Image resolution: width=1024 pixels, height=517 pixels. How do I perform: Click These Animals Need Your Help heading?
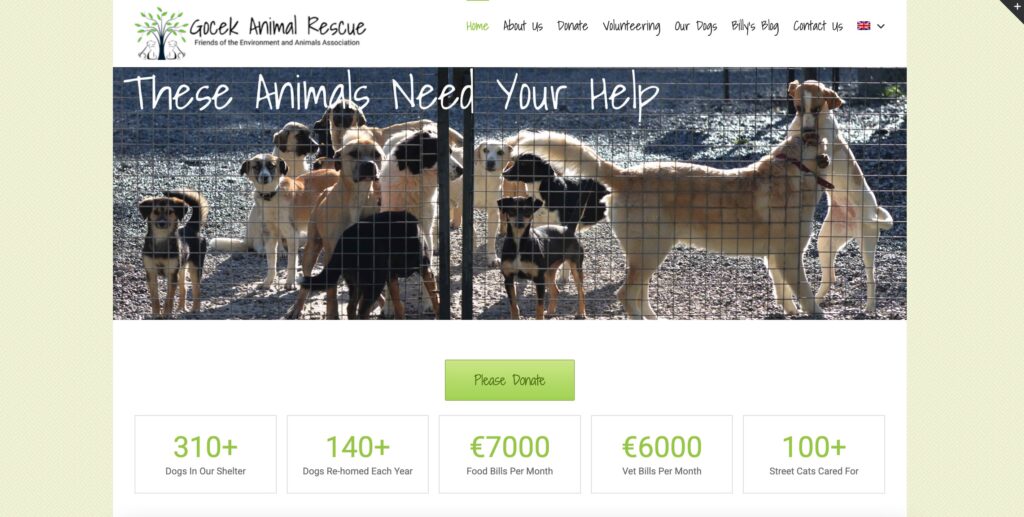pyautogui.click(x=391, y=95)
